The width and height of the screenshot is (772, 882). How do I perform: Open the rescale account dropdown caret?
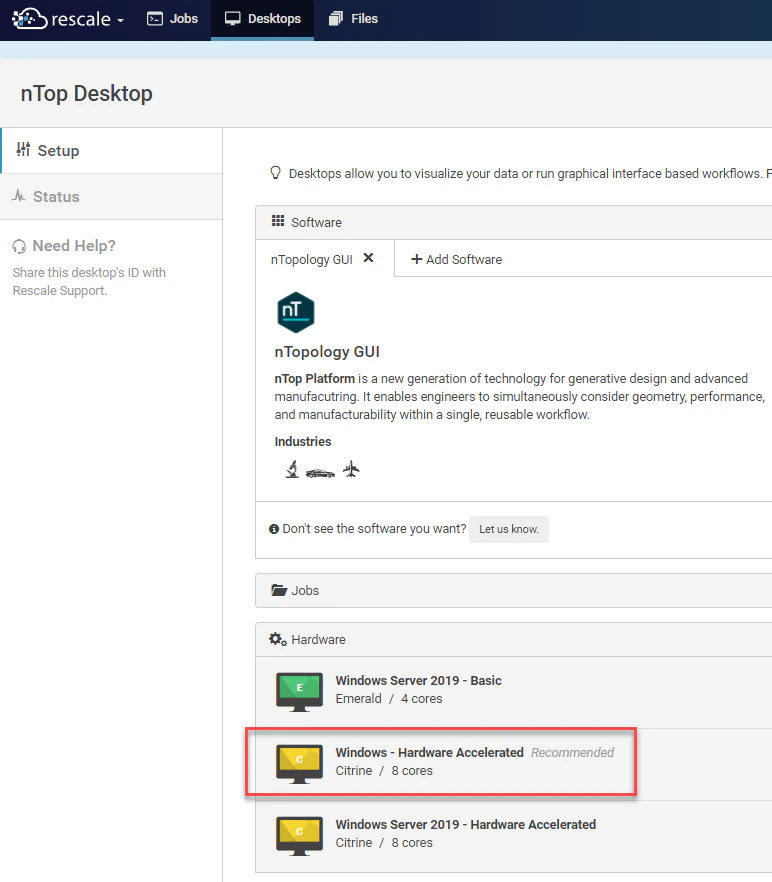pos(120,20)
